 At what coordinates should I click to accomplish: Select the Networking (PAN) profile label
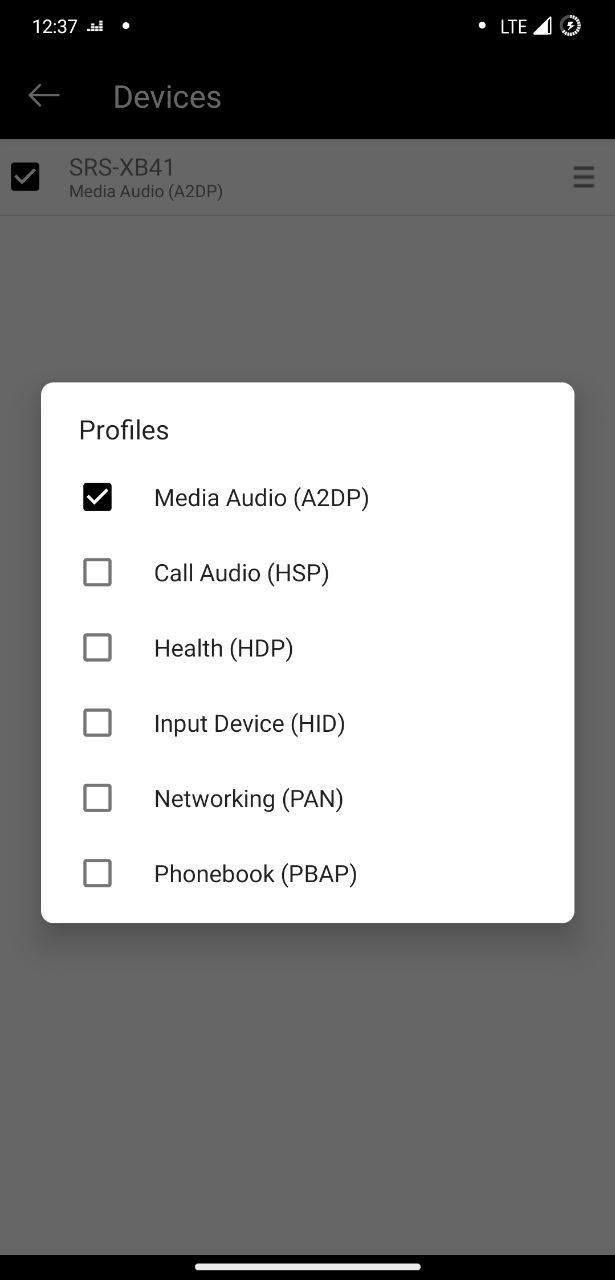coord(248,798)
